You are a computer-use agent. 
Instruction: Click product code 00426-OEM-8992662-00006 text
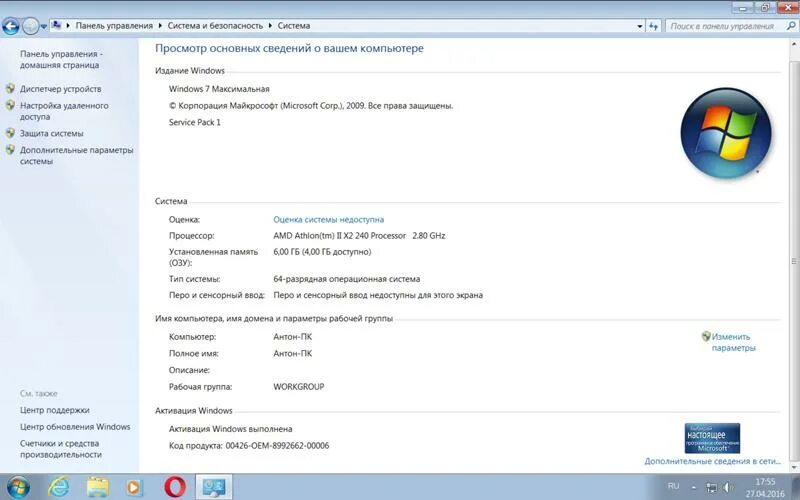click(278, 445)
